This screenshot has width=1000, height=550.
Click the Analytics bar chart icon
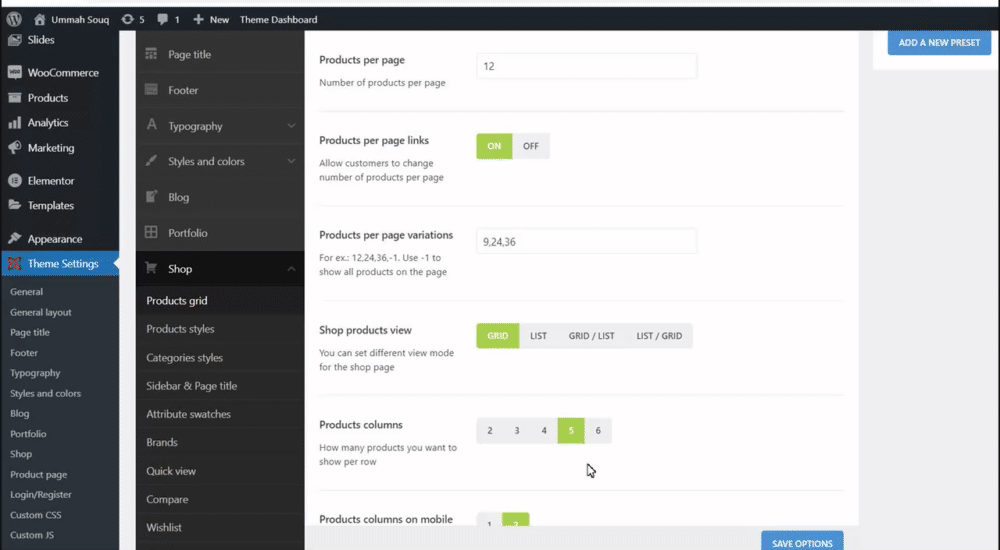[14, 123]
